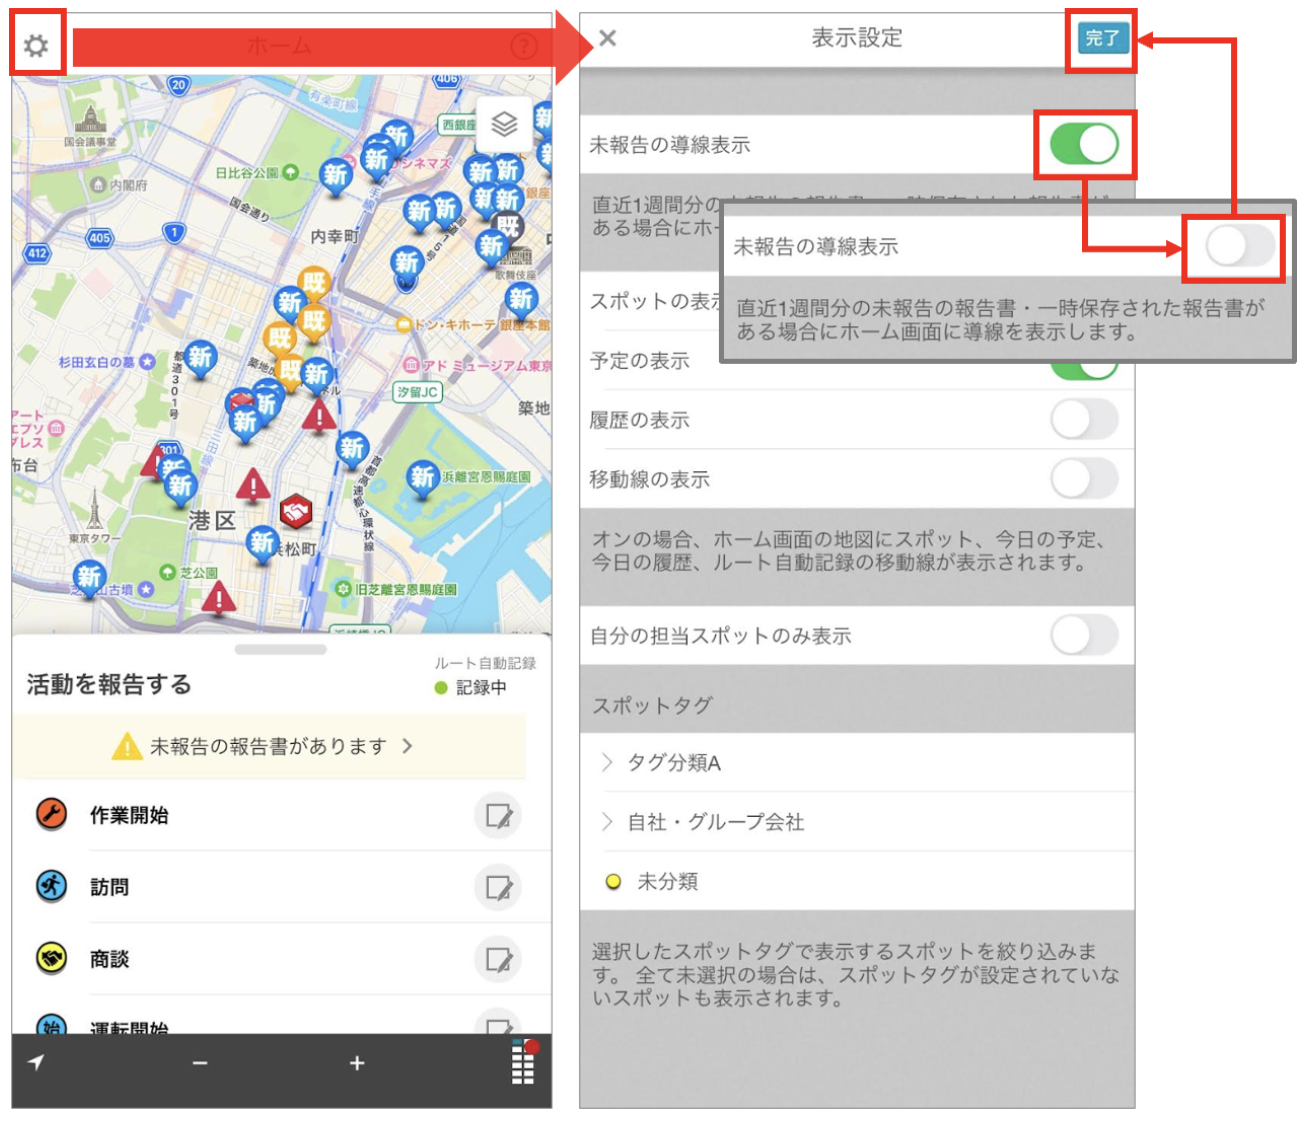Tap the 新 pin near 増上寺 at bottom left
The width and height of the screenshot is (1308, 1128).
(90, 577)
